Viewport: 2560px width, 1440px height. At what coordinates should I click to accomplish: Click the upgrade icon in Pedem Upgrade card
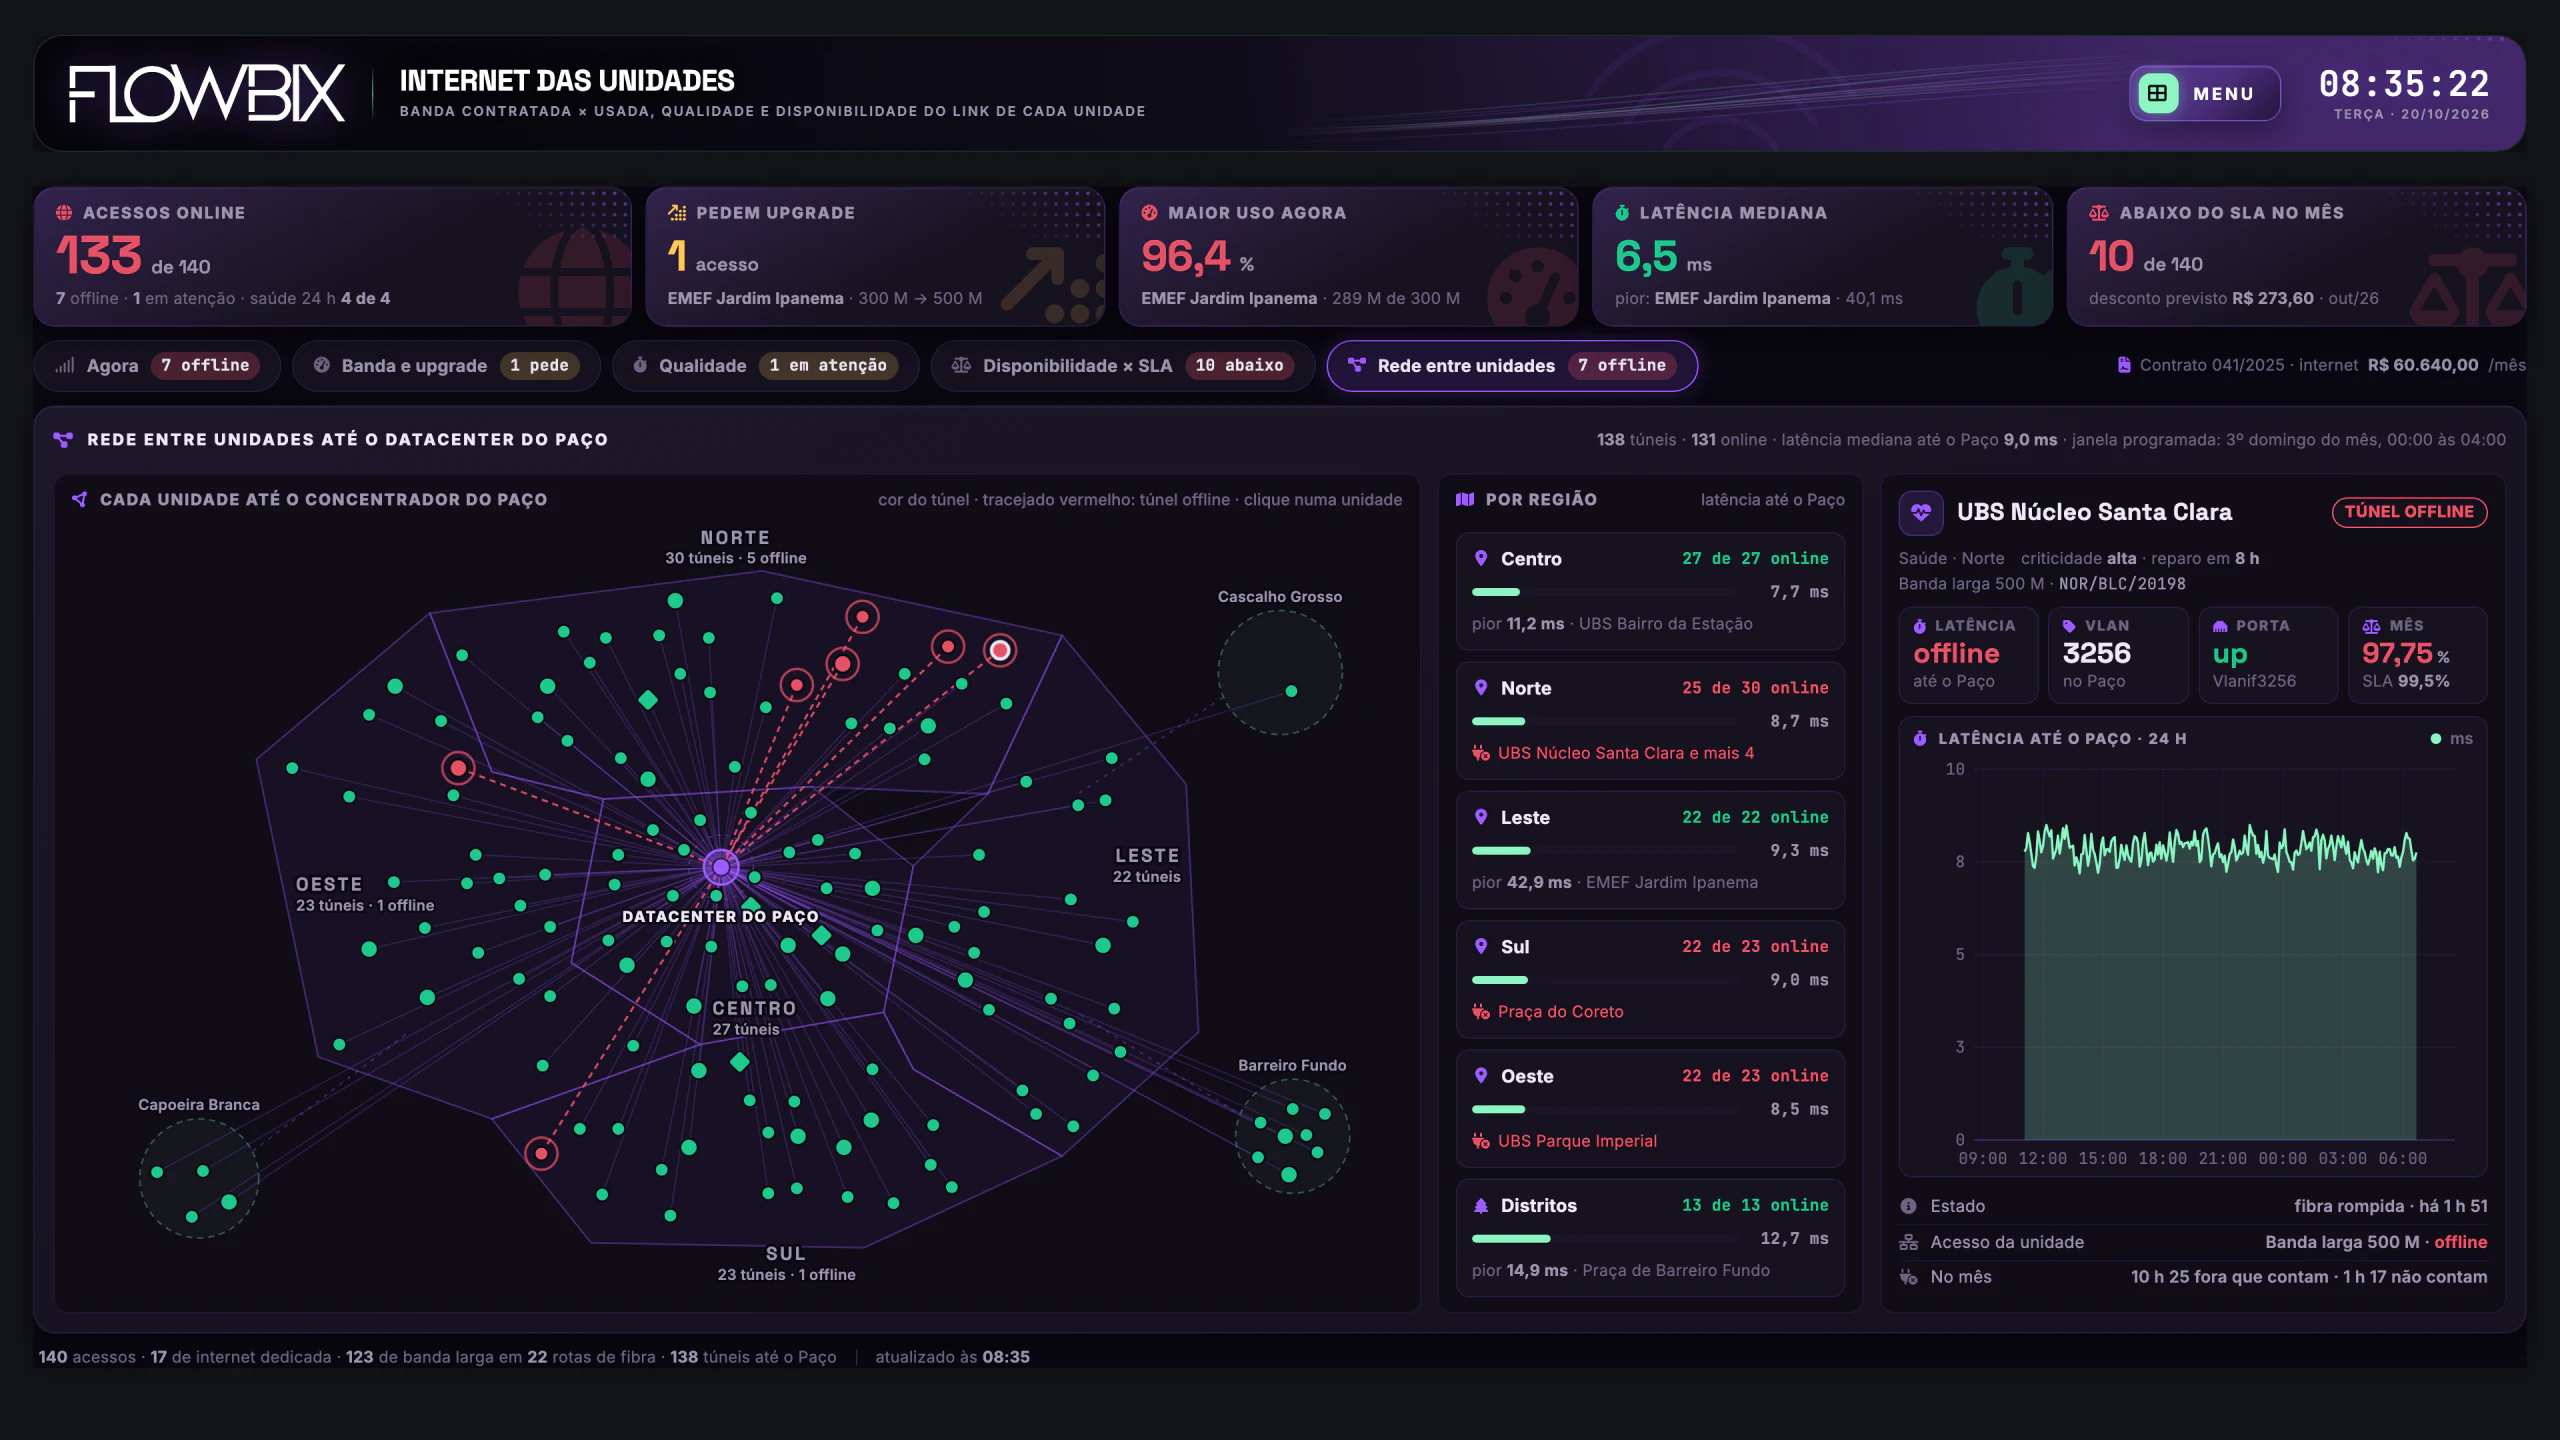pos(677,213)
